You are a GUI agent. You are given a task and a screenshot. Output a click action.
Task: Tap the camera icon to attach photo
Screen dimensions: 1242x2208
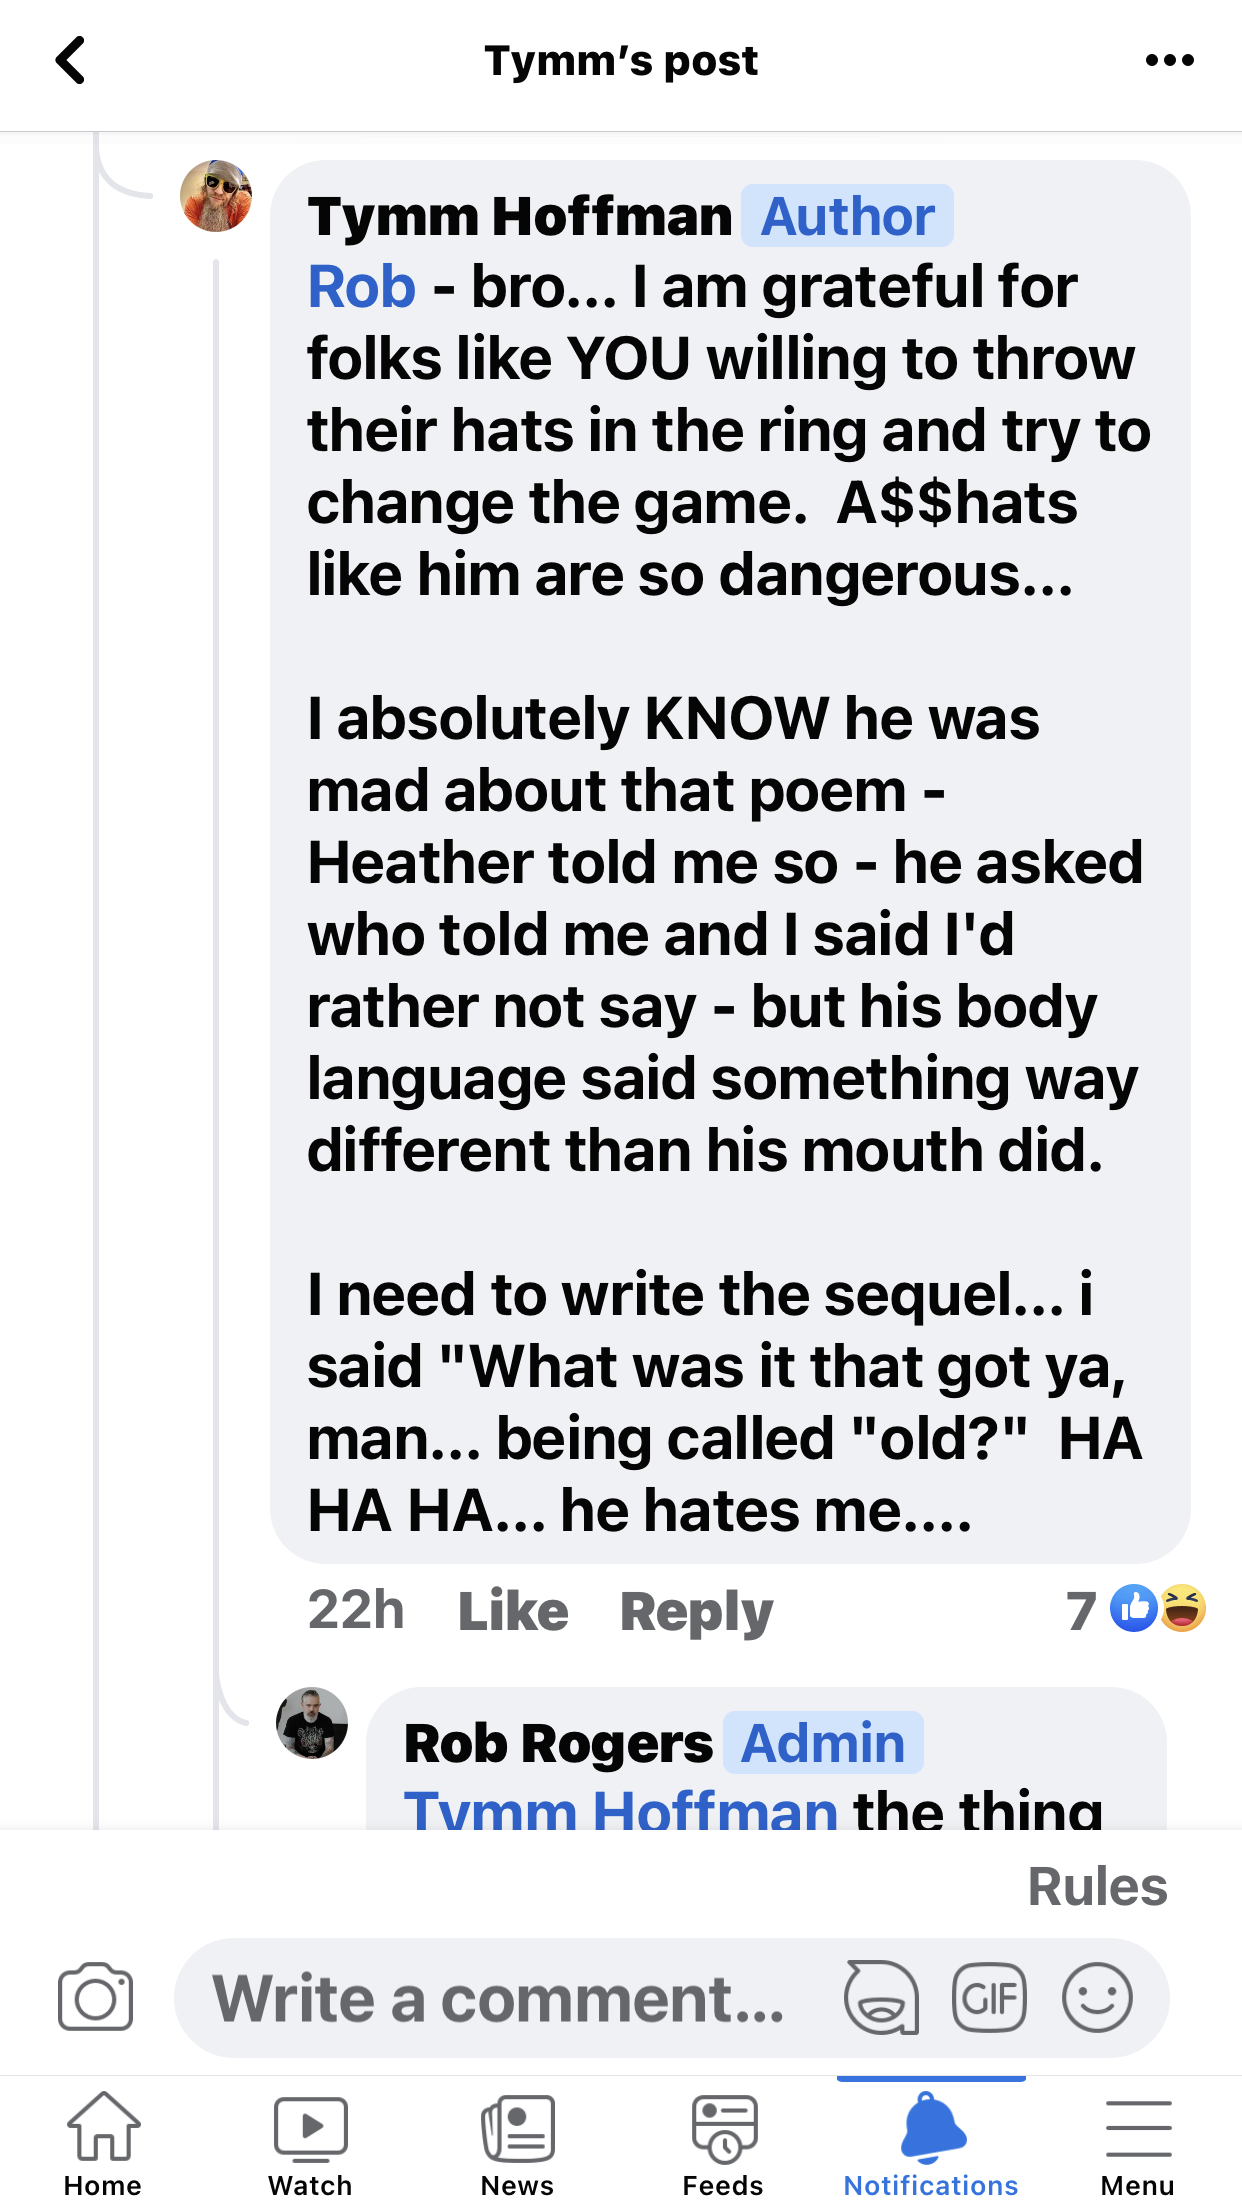point(95,1998)
